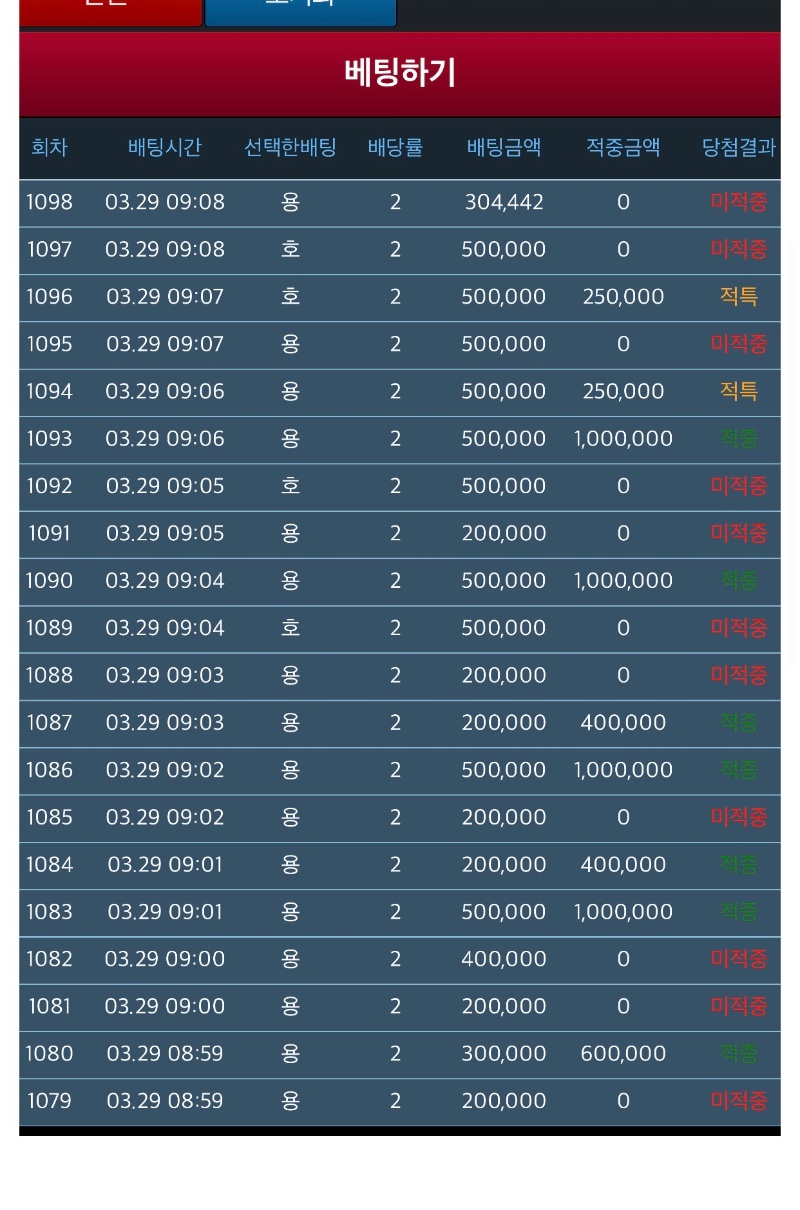The height and width of the screenshot is (1210, 800).
Task: Click the 당첨결과 column header
Action: [738, 148]
